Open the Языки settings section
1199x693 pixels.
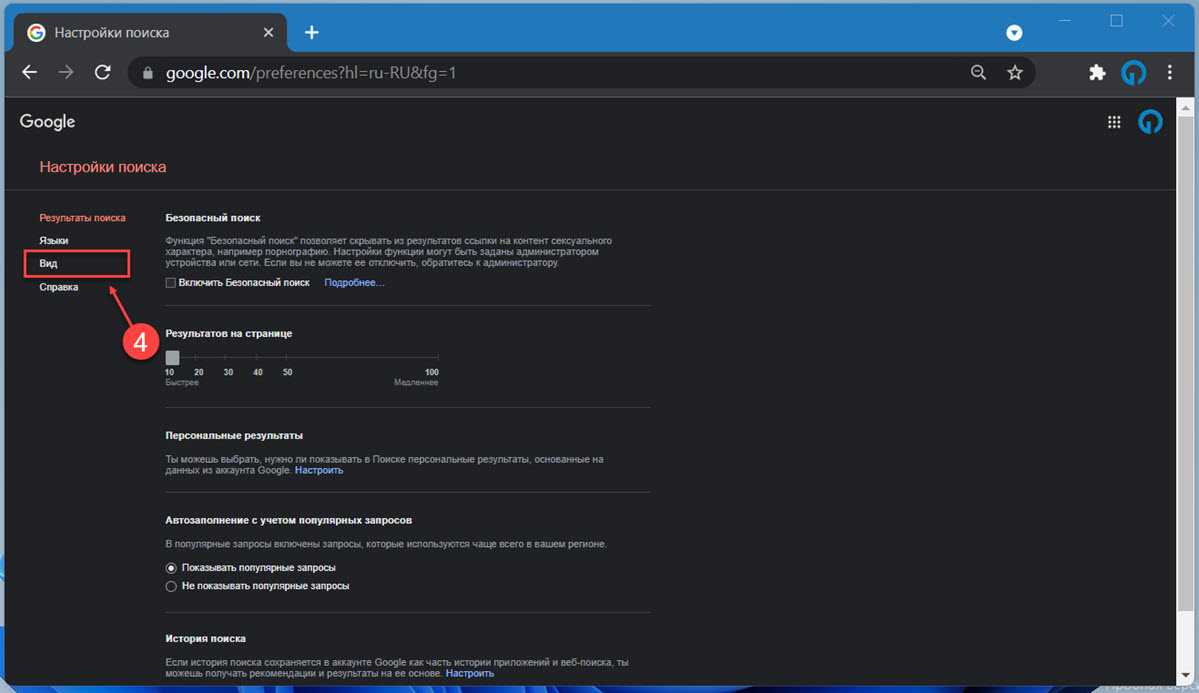[54, 241]
